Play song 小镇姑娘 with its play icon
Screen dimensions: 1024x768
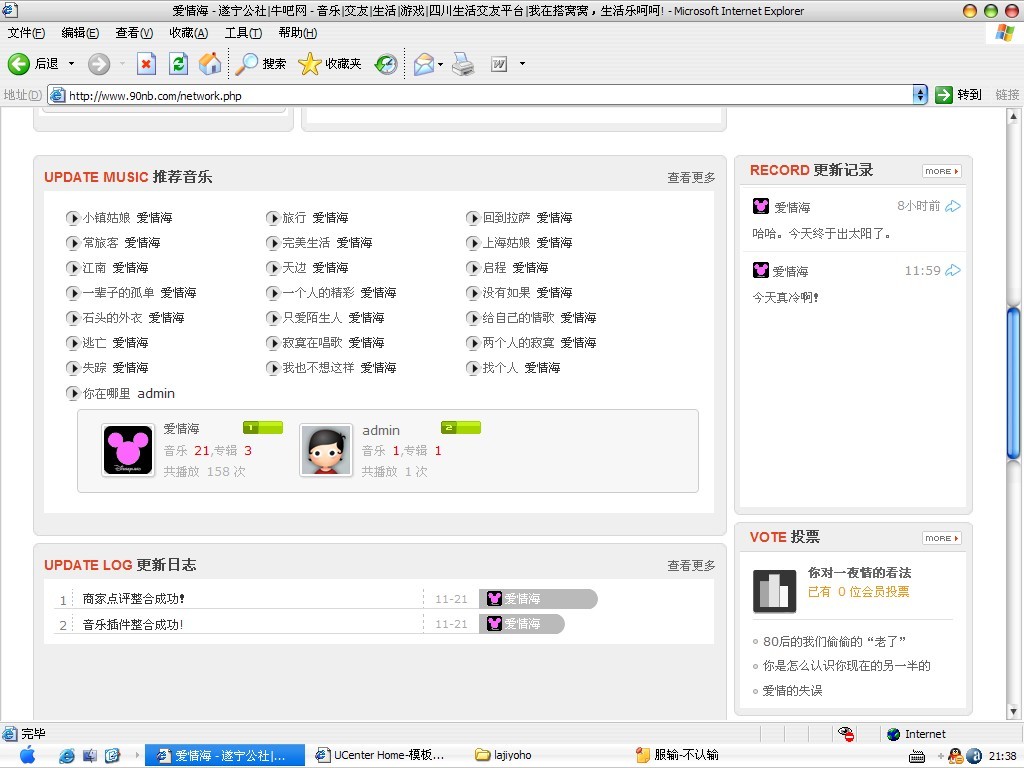[72, 217]
